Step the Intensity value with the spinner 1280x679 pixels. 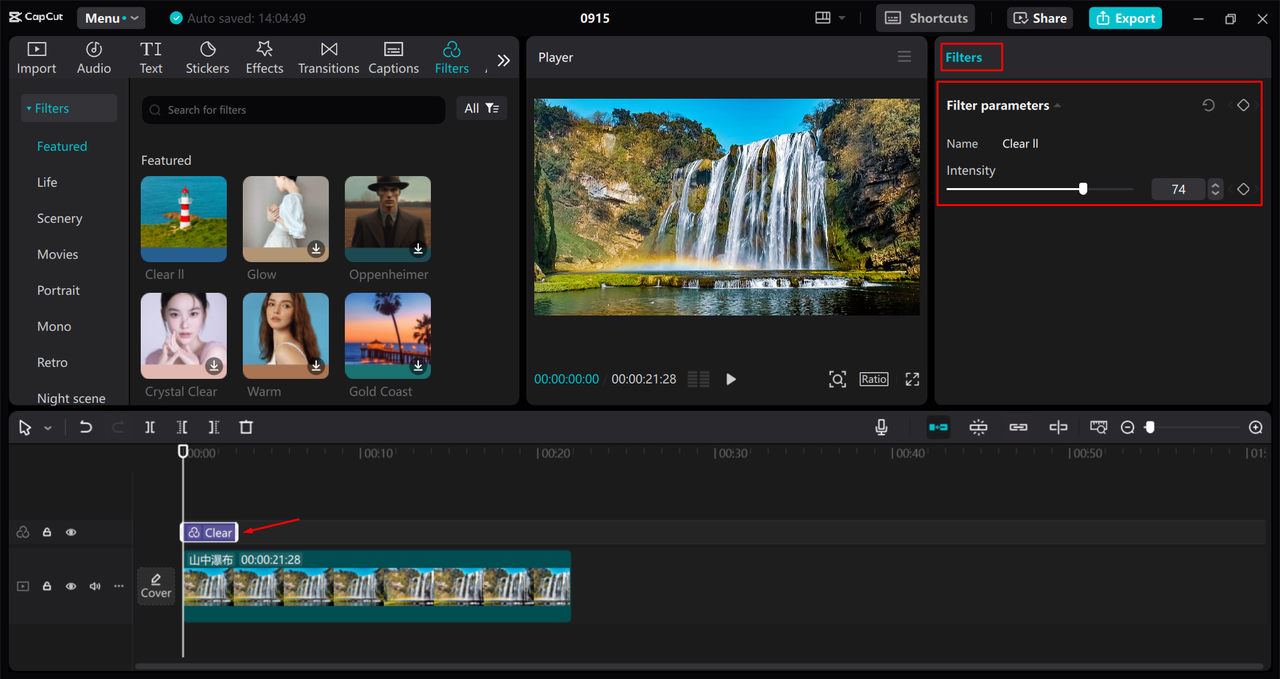coord(1215,189)
